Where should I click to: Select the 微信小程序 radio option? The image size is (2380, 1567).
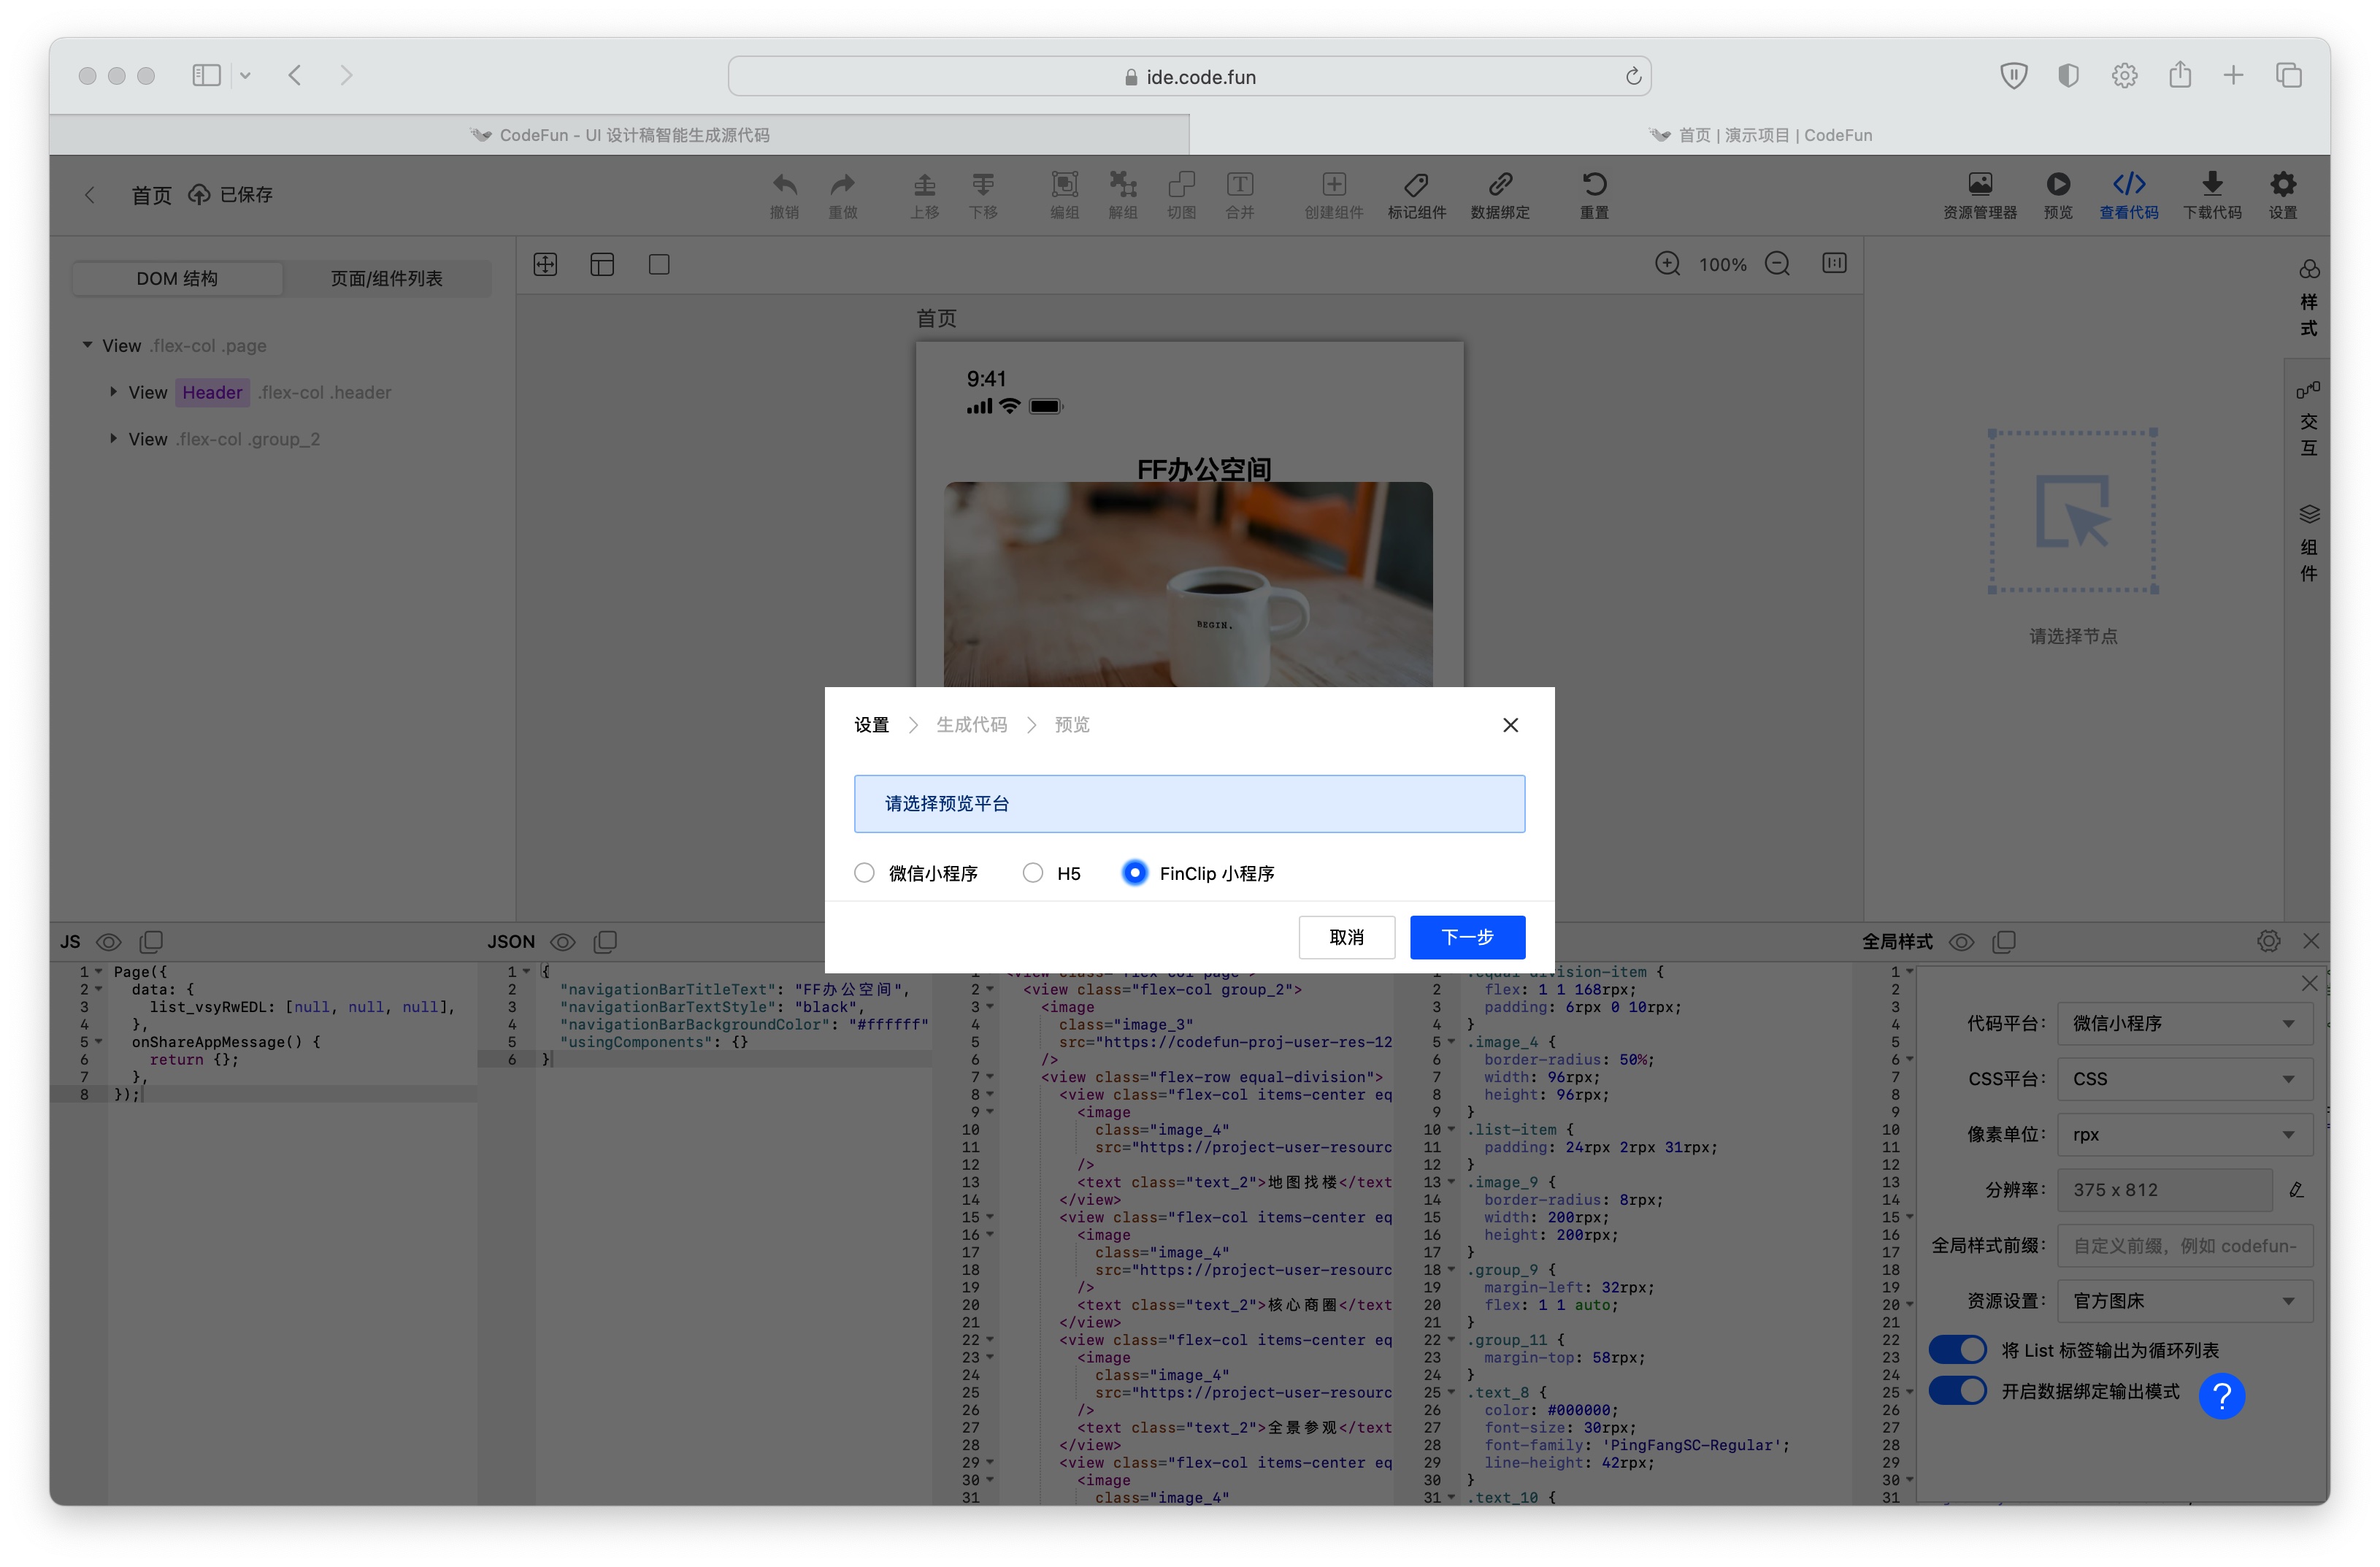pyautogui.click(x=864, y=873)
